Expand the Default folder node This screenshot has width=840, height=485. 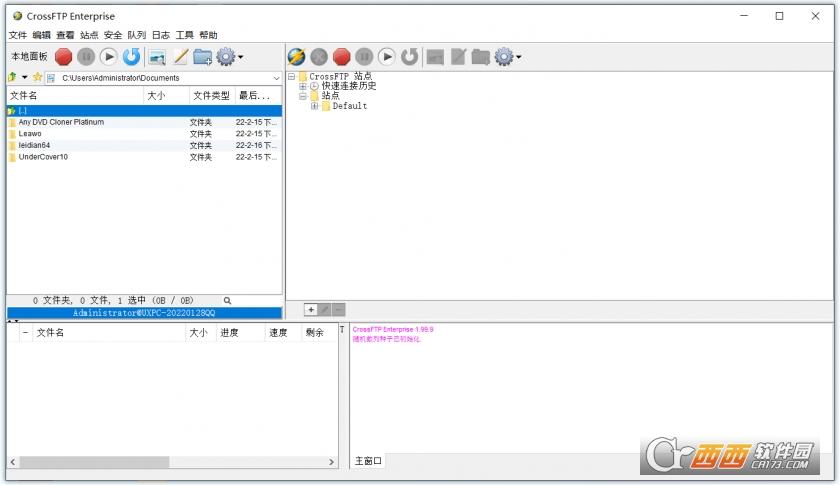tap(314, 106)
